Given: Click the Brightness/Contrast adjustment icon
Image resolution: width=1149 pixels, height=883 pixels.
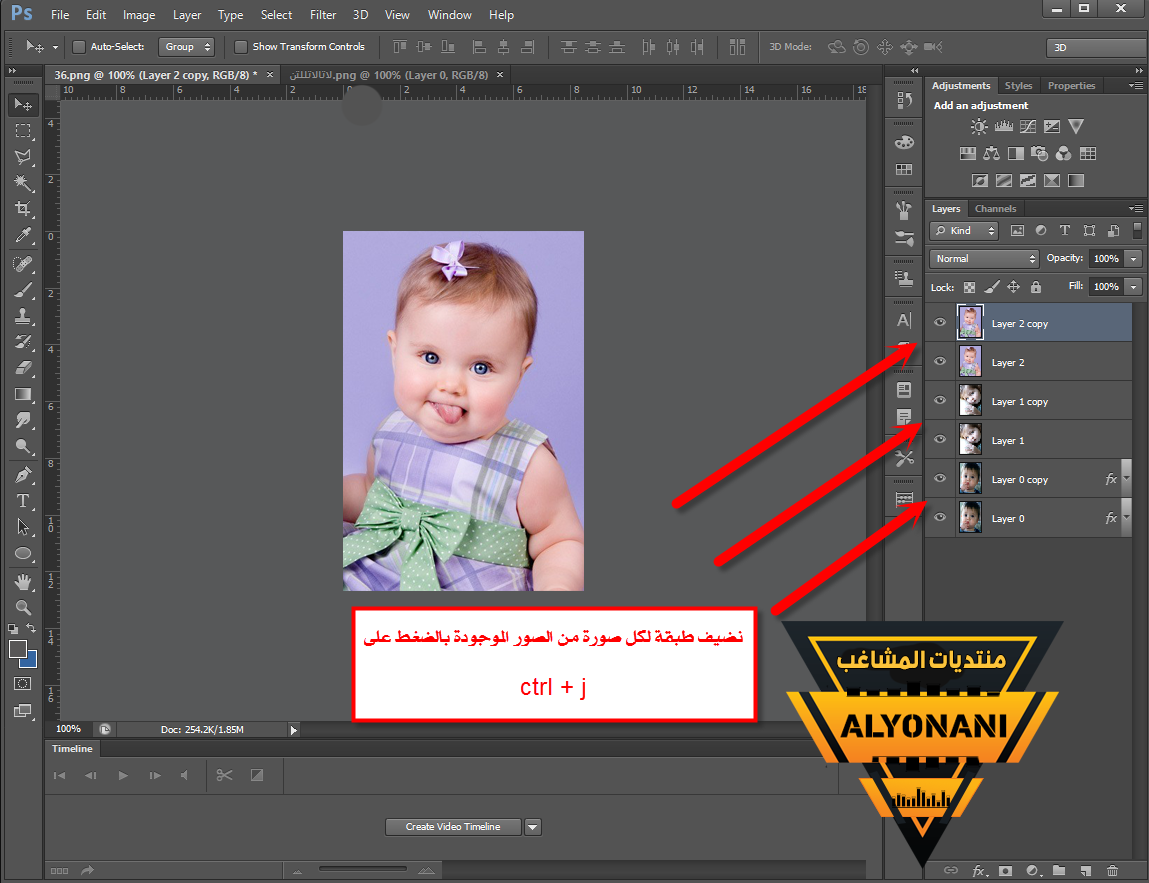Looking at the screenshot, I should [x=979, y=127].
